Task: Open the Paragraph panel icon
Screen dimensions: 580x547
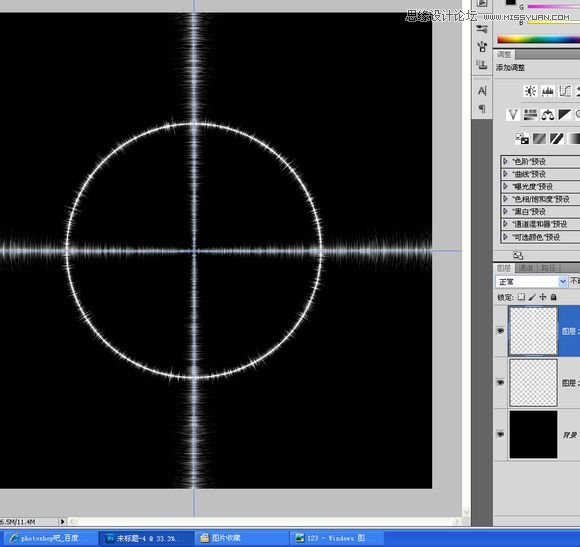Action: coord(482,109)
